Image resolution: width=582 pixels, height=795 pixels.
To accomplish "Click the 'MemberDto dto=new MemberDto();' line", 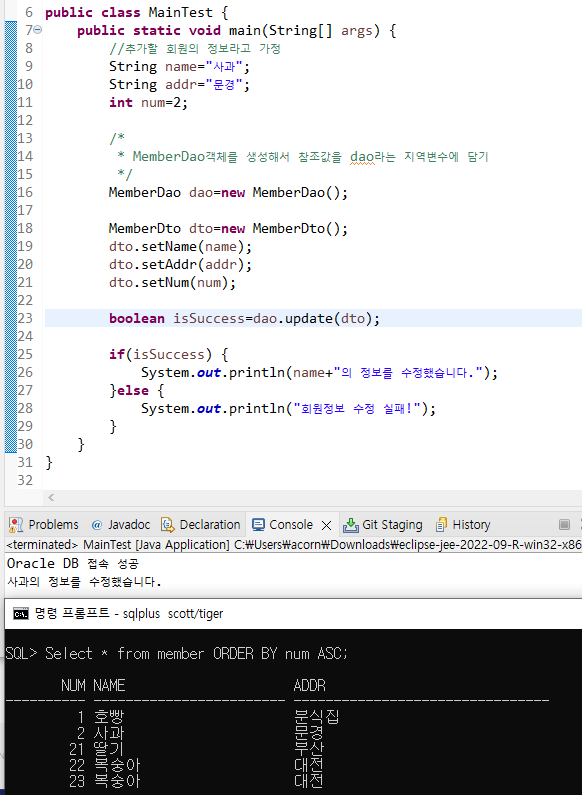I will (x=229, y=229).
